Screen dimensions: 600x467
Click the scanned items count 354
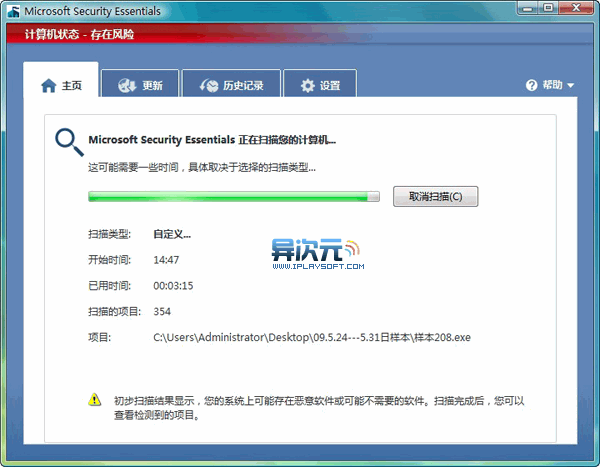coord(162,312)
